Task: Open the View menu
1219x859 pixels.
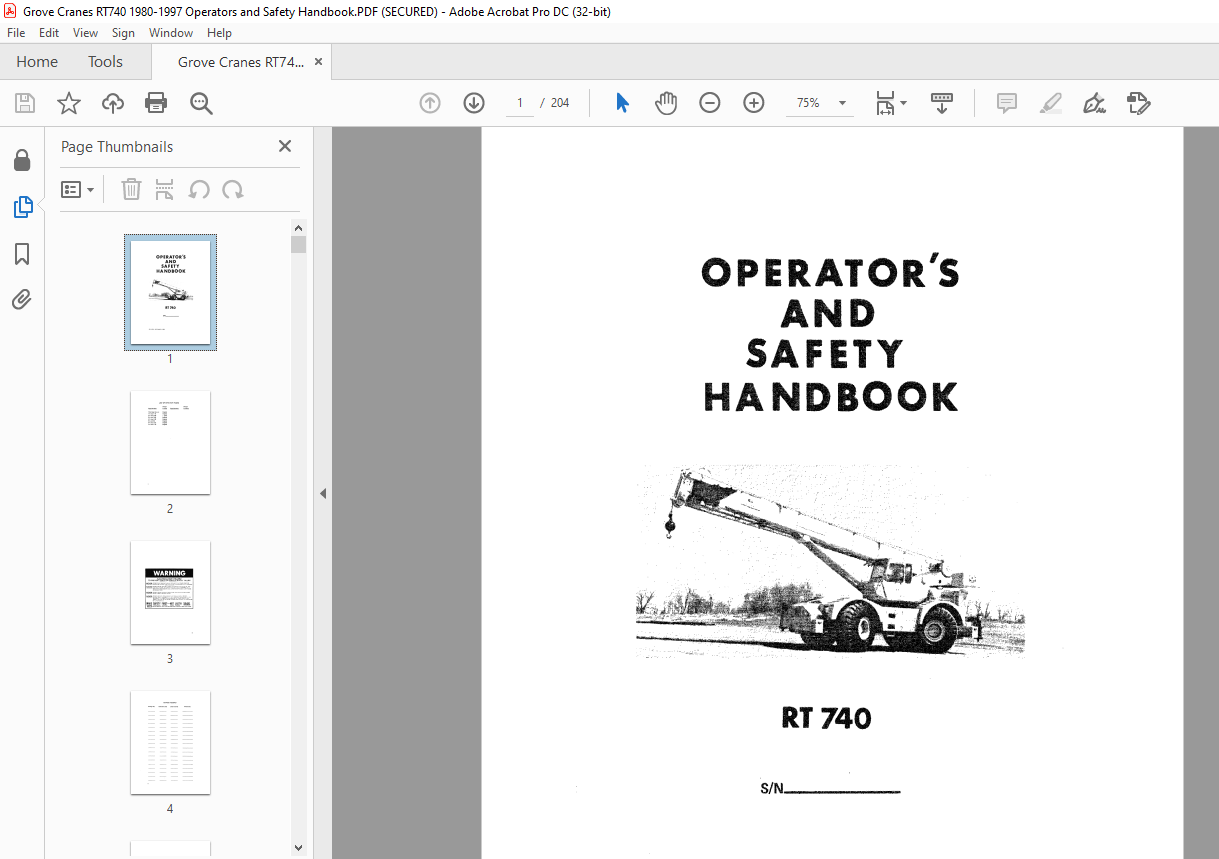Action: (86, 33)
